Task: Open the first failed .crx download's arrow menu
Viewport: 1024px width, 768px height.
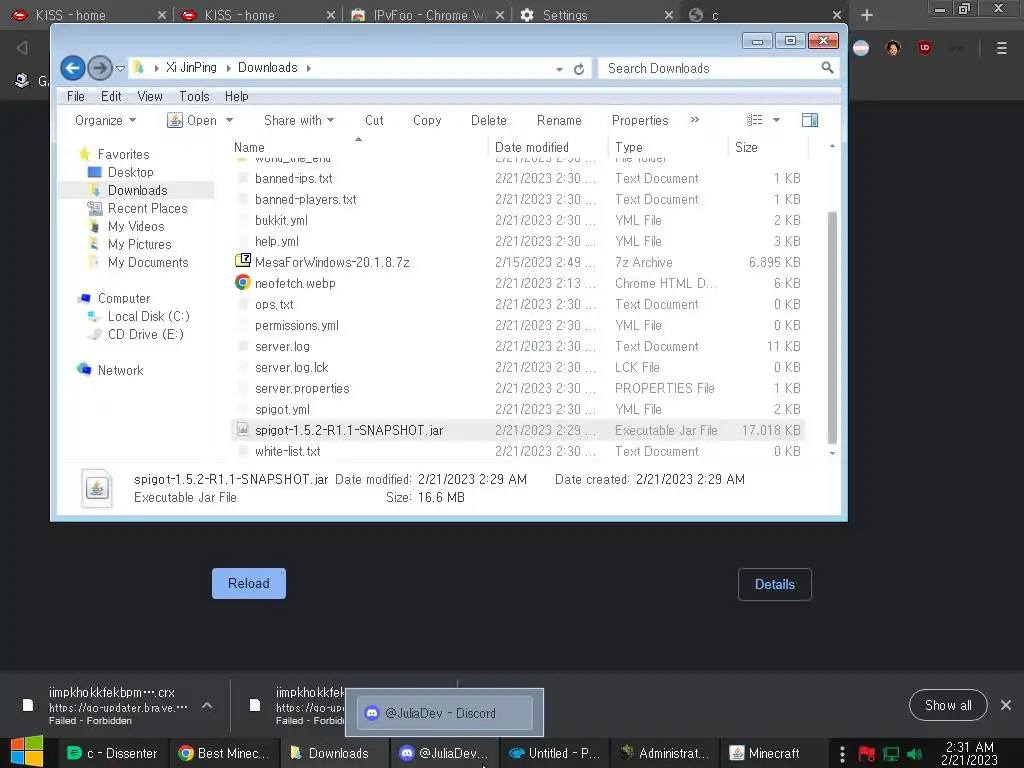Action: (207, 705)
